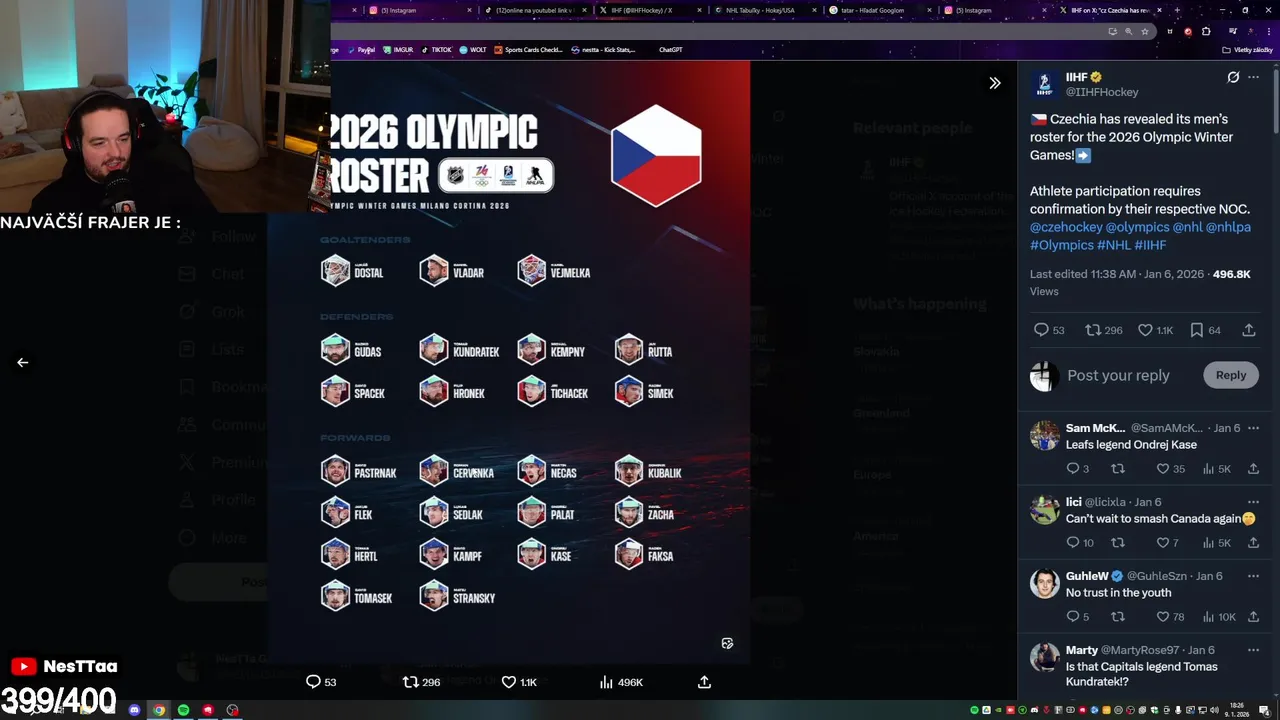Open the image options icon on the roster picture
Viewport: 1280px width, 720px height.
tap(727, 643)
